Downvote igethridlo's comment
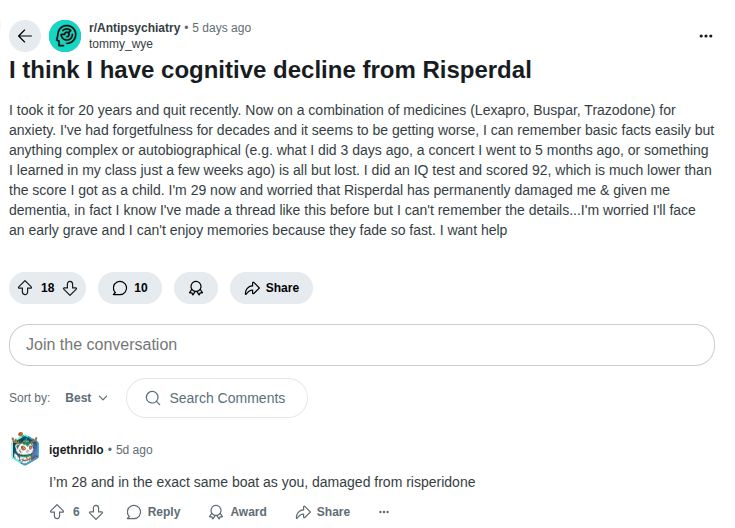Screen dimensions: 735x528 [96, 512]
